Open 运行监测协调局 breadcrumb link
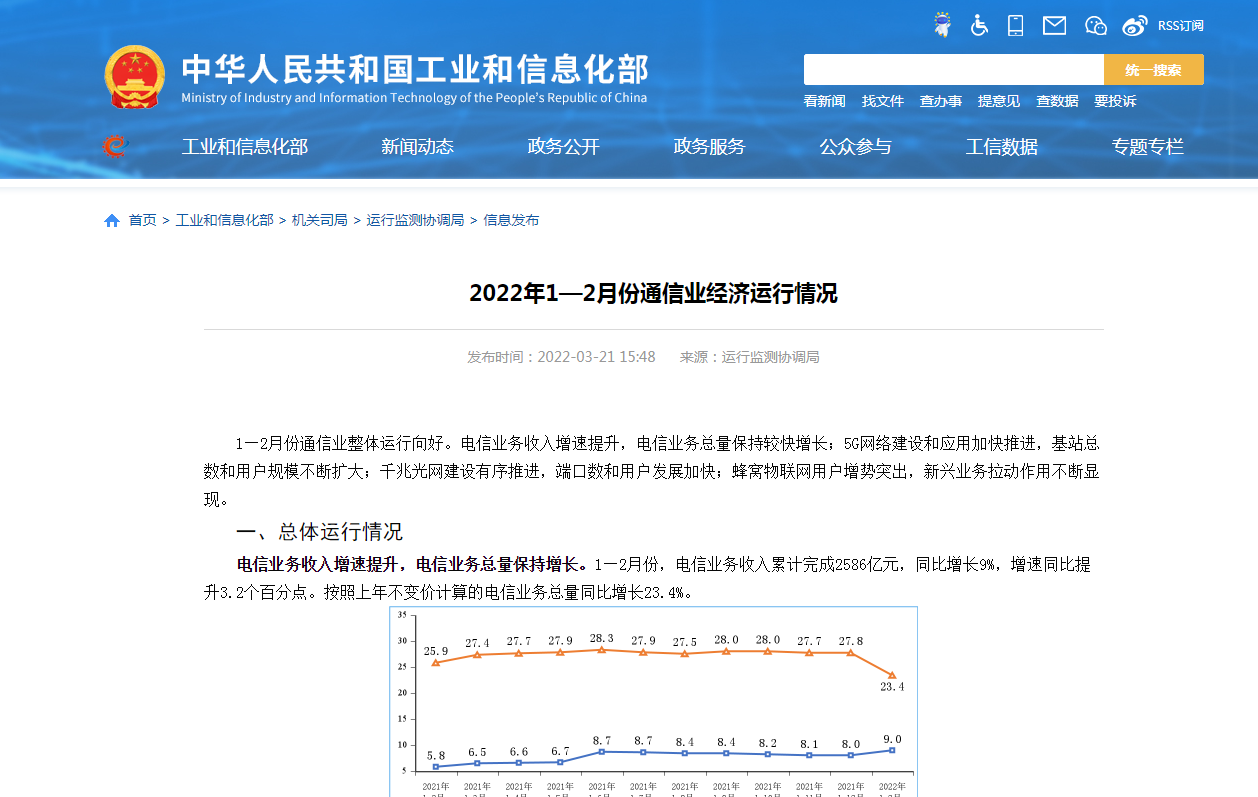1258x797 pixels. pyautogui.click(x=415, y=220)
